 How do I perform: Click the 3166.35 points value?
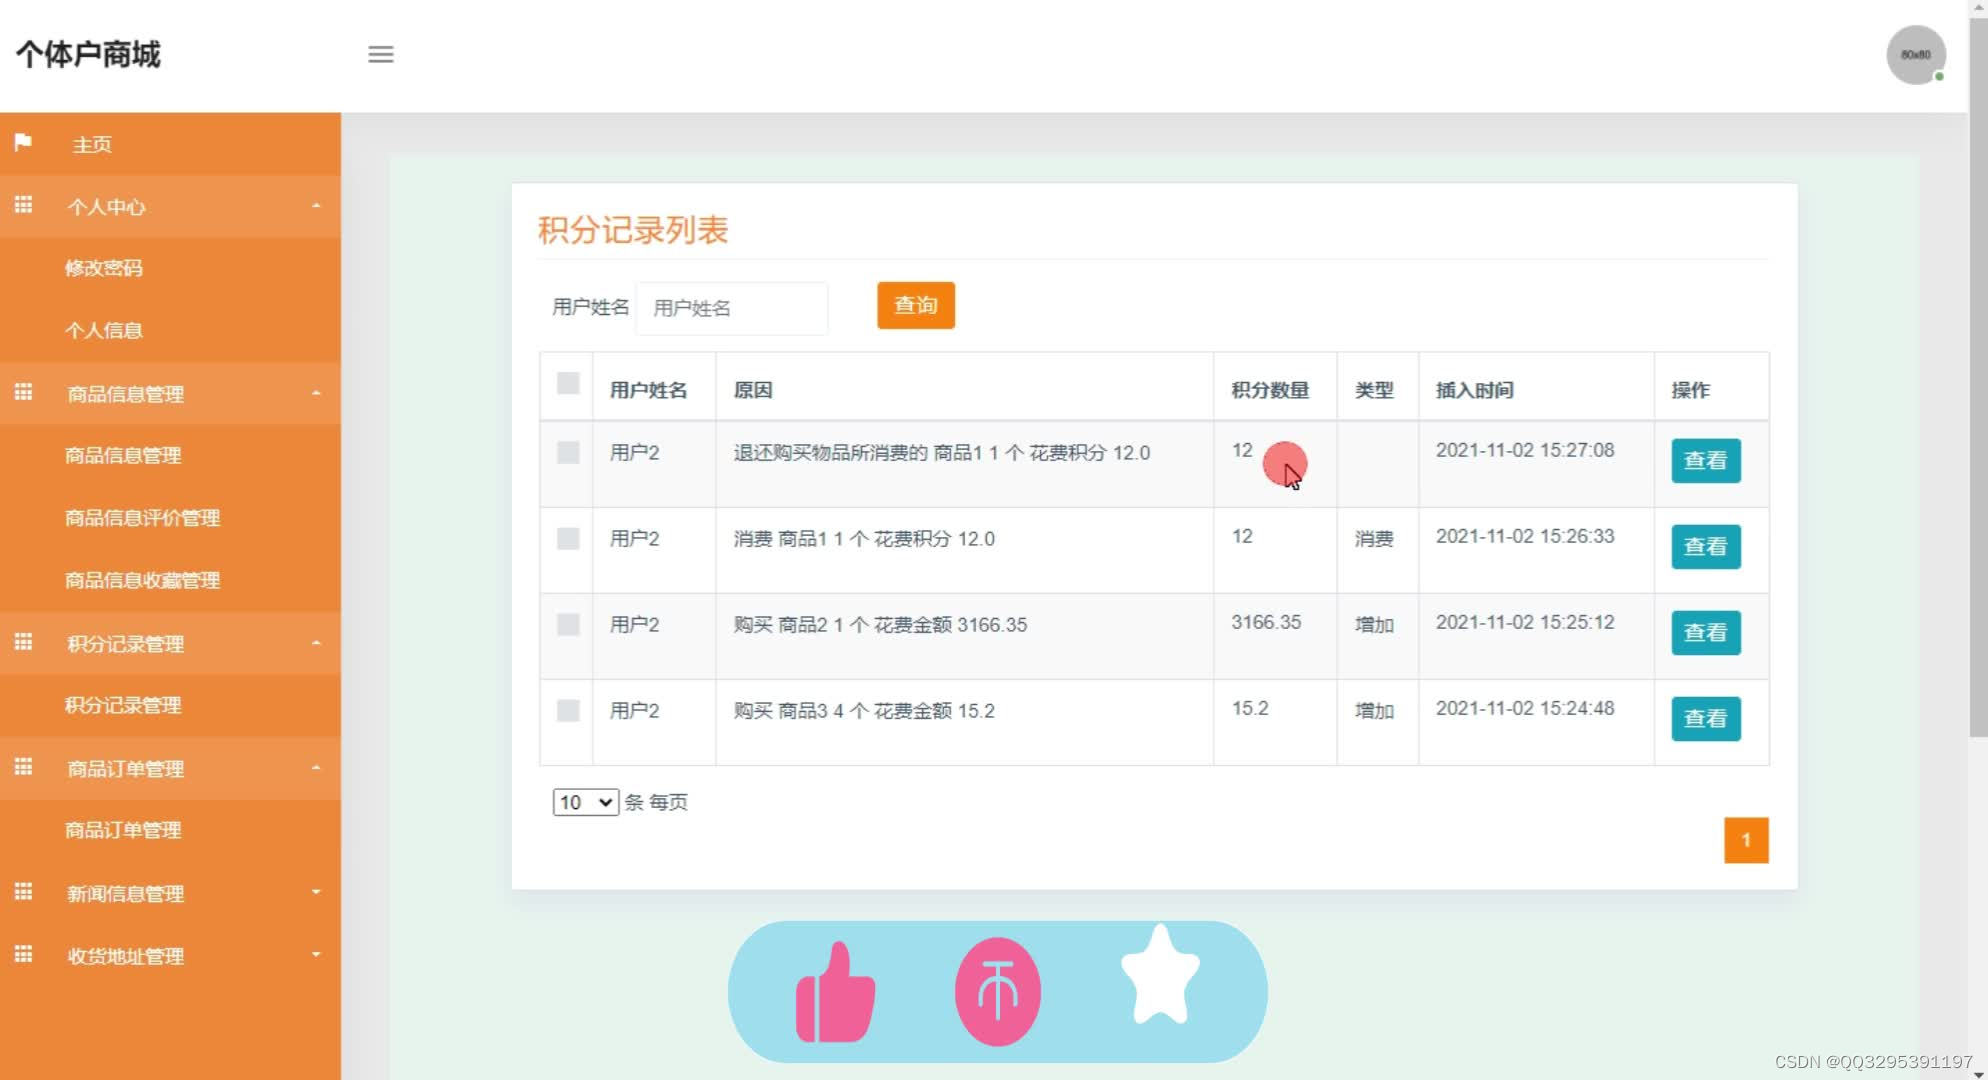pos(1266,622)
